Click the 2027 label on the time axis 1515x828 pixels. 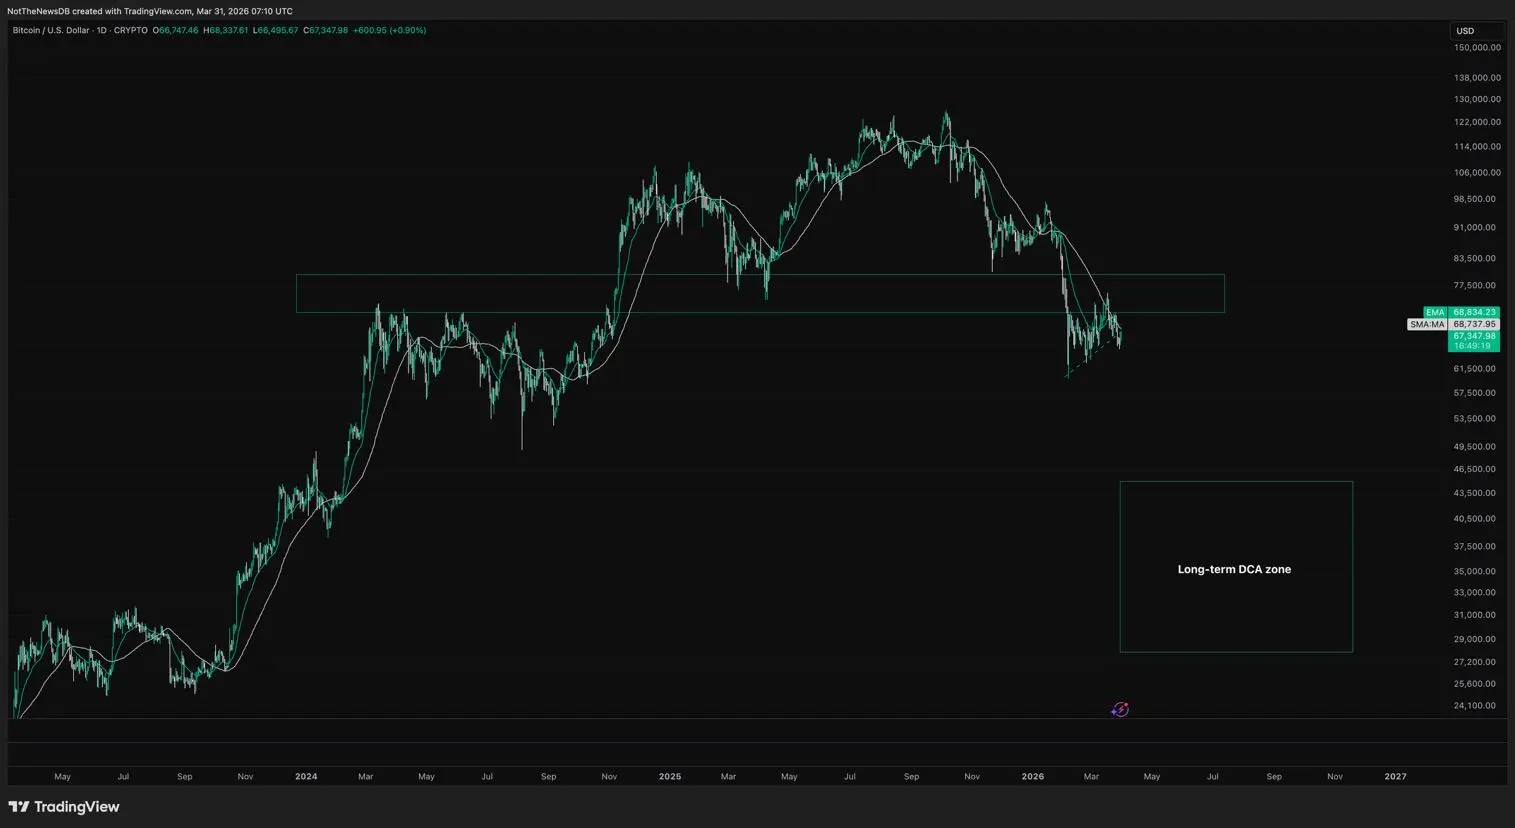click(x=1395, y=776)
